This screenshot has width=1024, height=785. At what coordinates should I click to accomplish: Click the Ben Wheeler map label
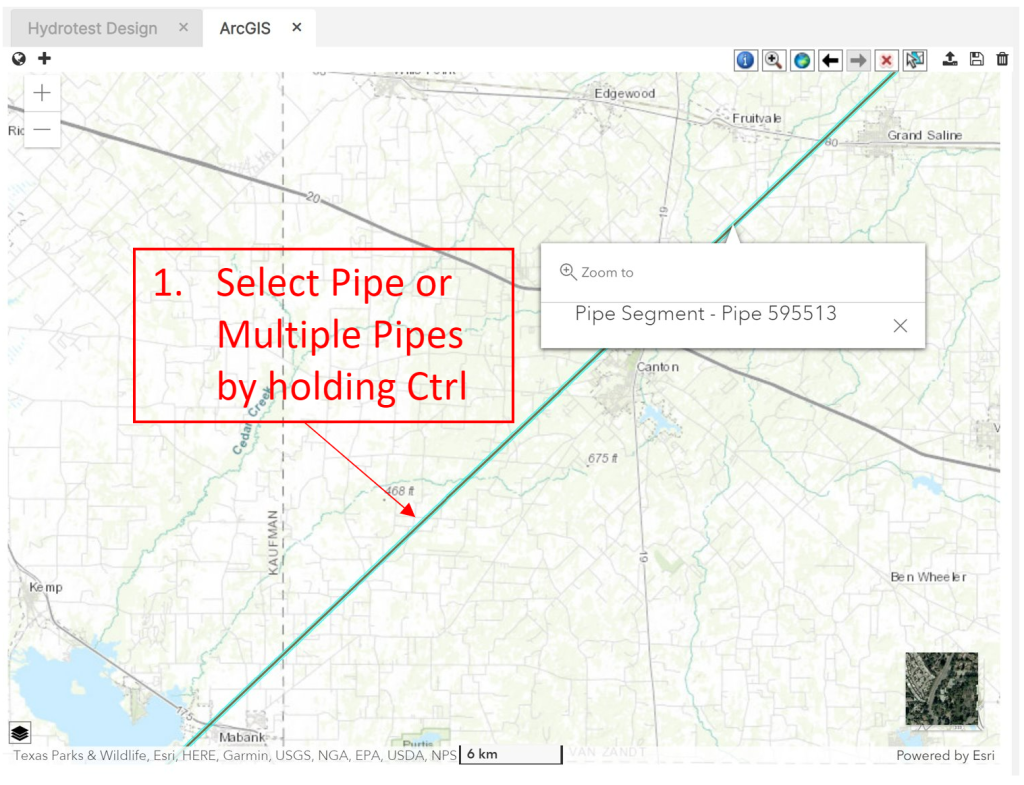(x=928, y=577)
